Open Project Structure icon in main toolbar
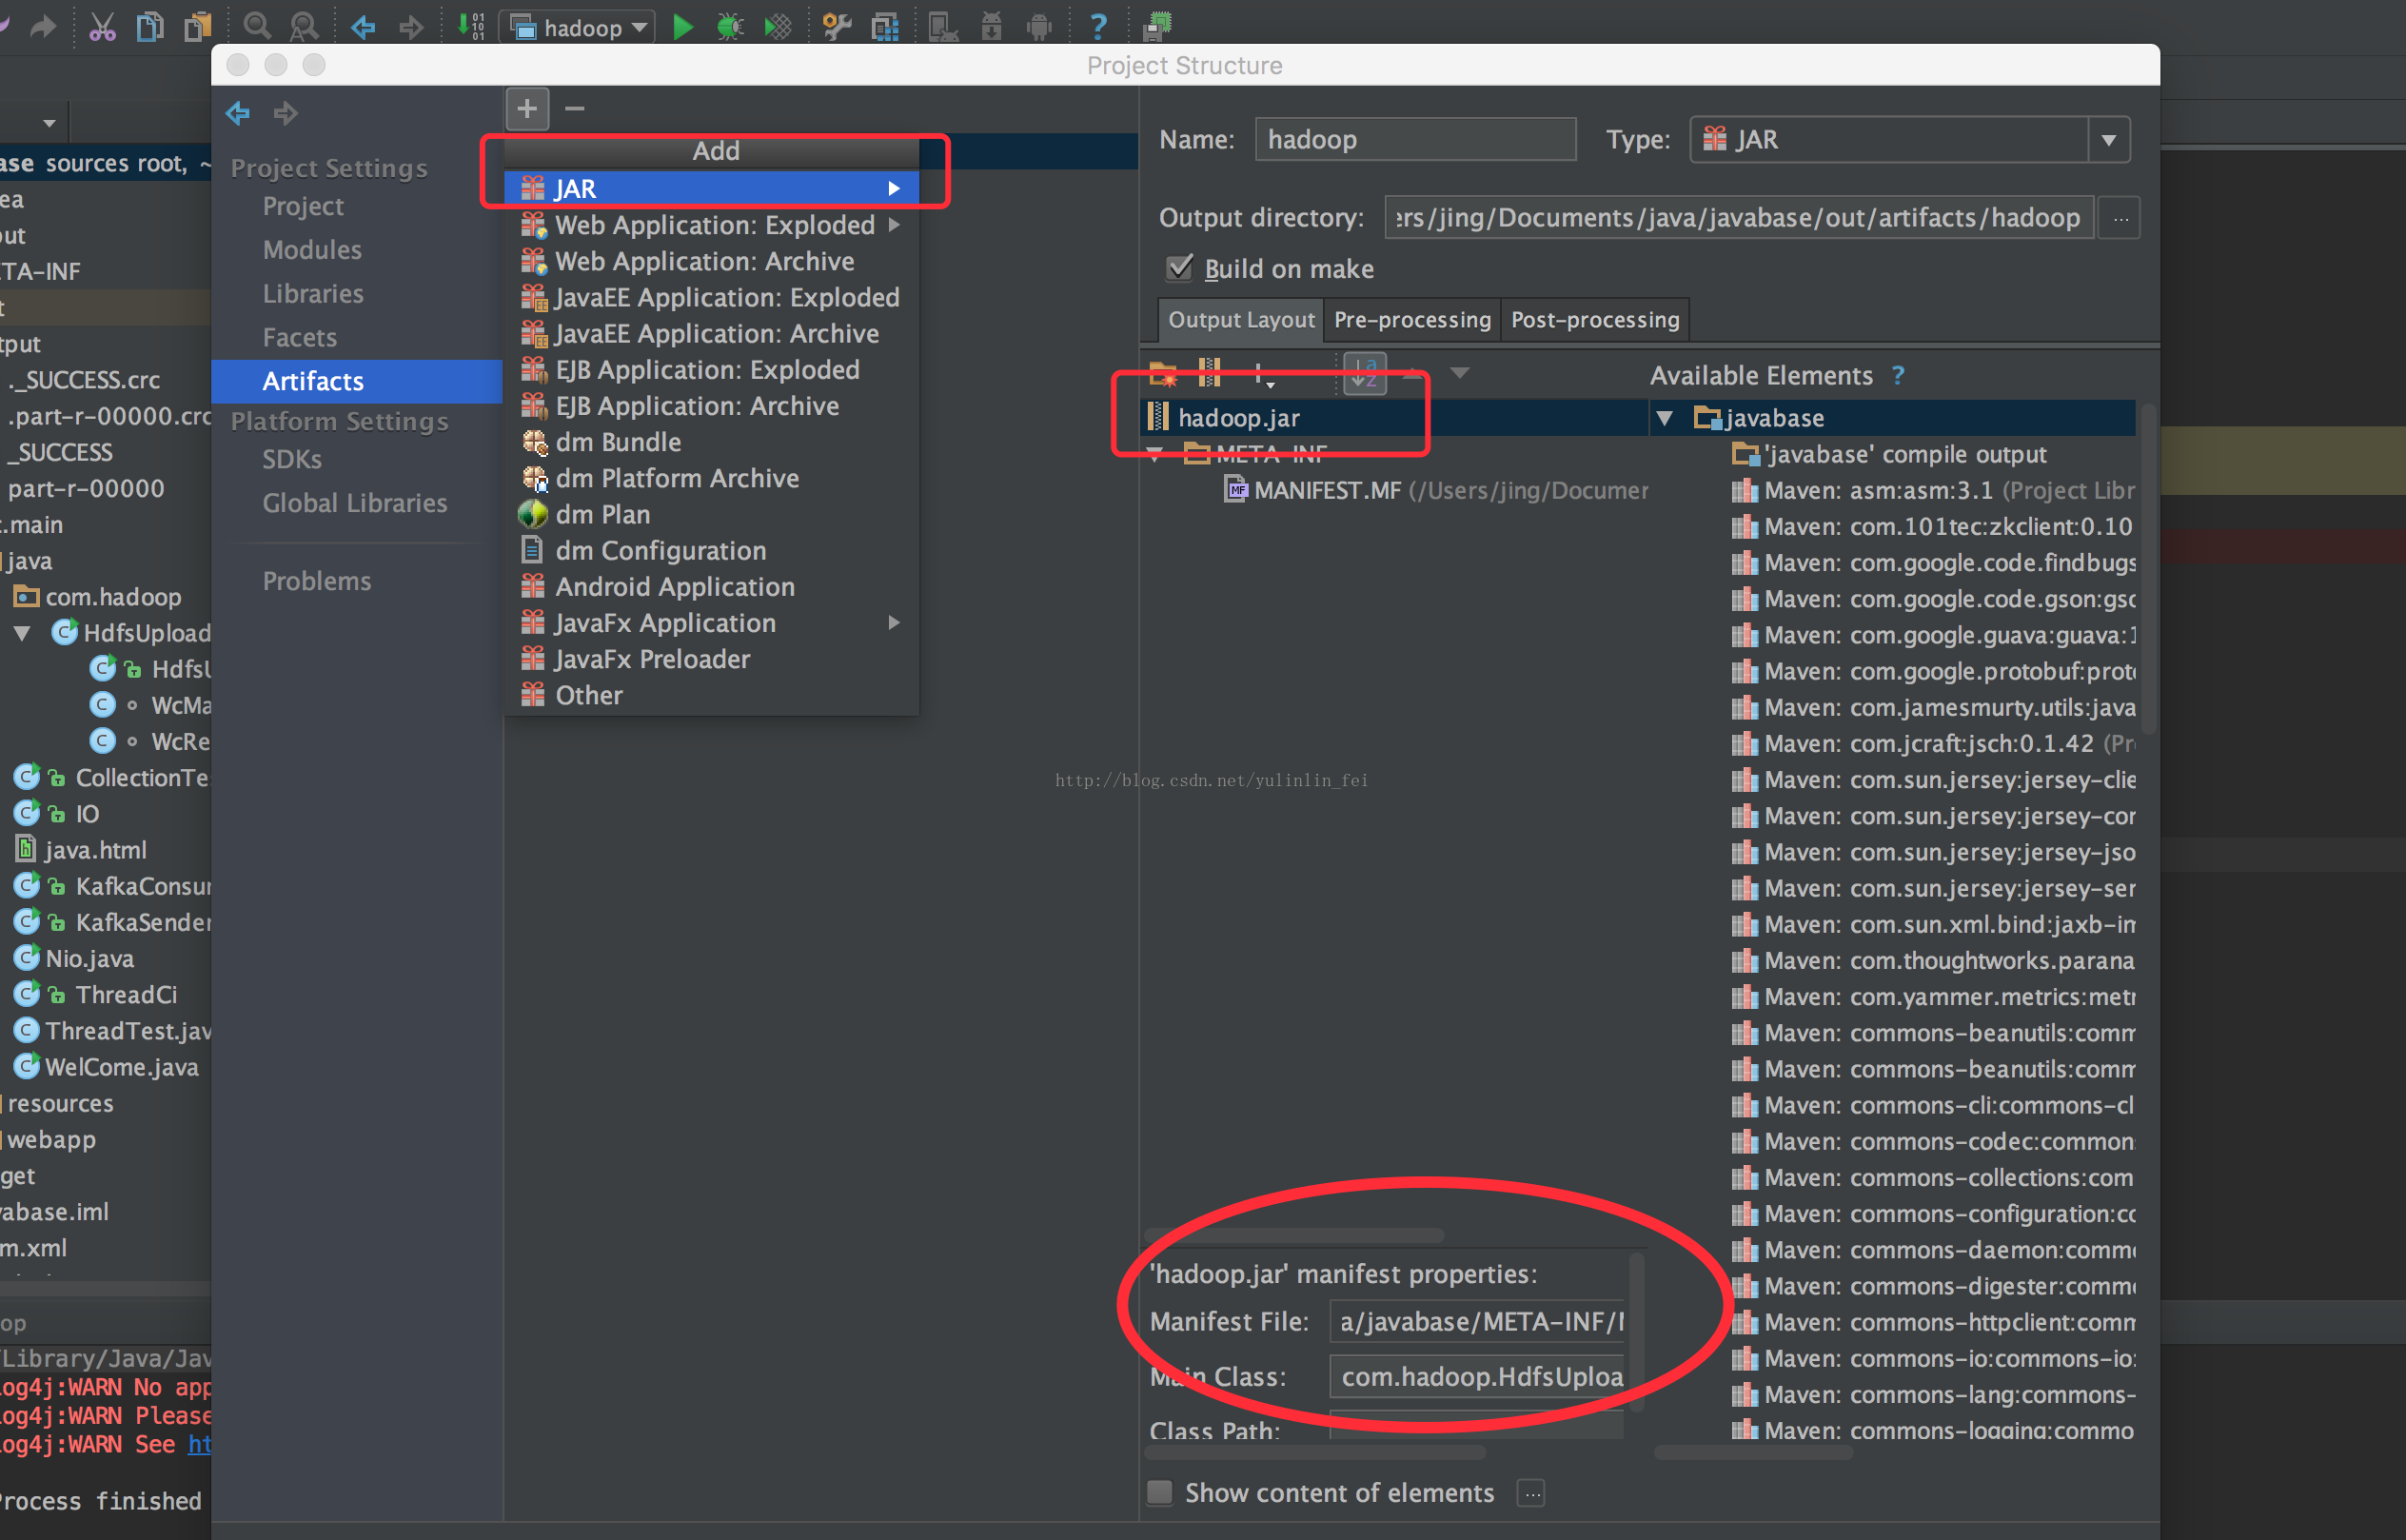This screenshot has height=1540, width=2406. [886, 27]
